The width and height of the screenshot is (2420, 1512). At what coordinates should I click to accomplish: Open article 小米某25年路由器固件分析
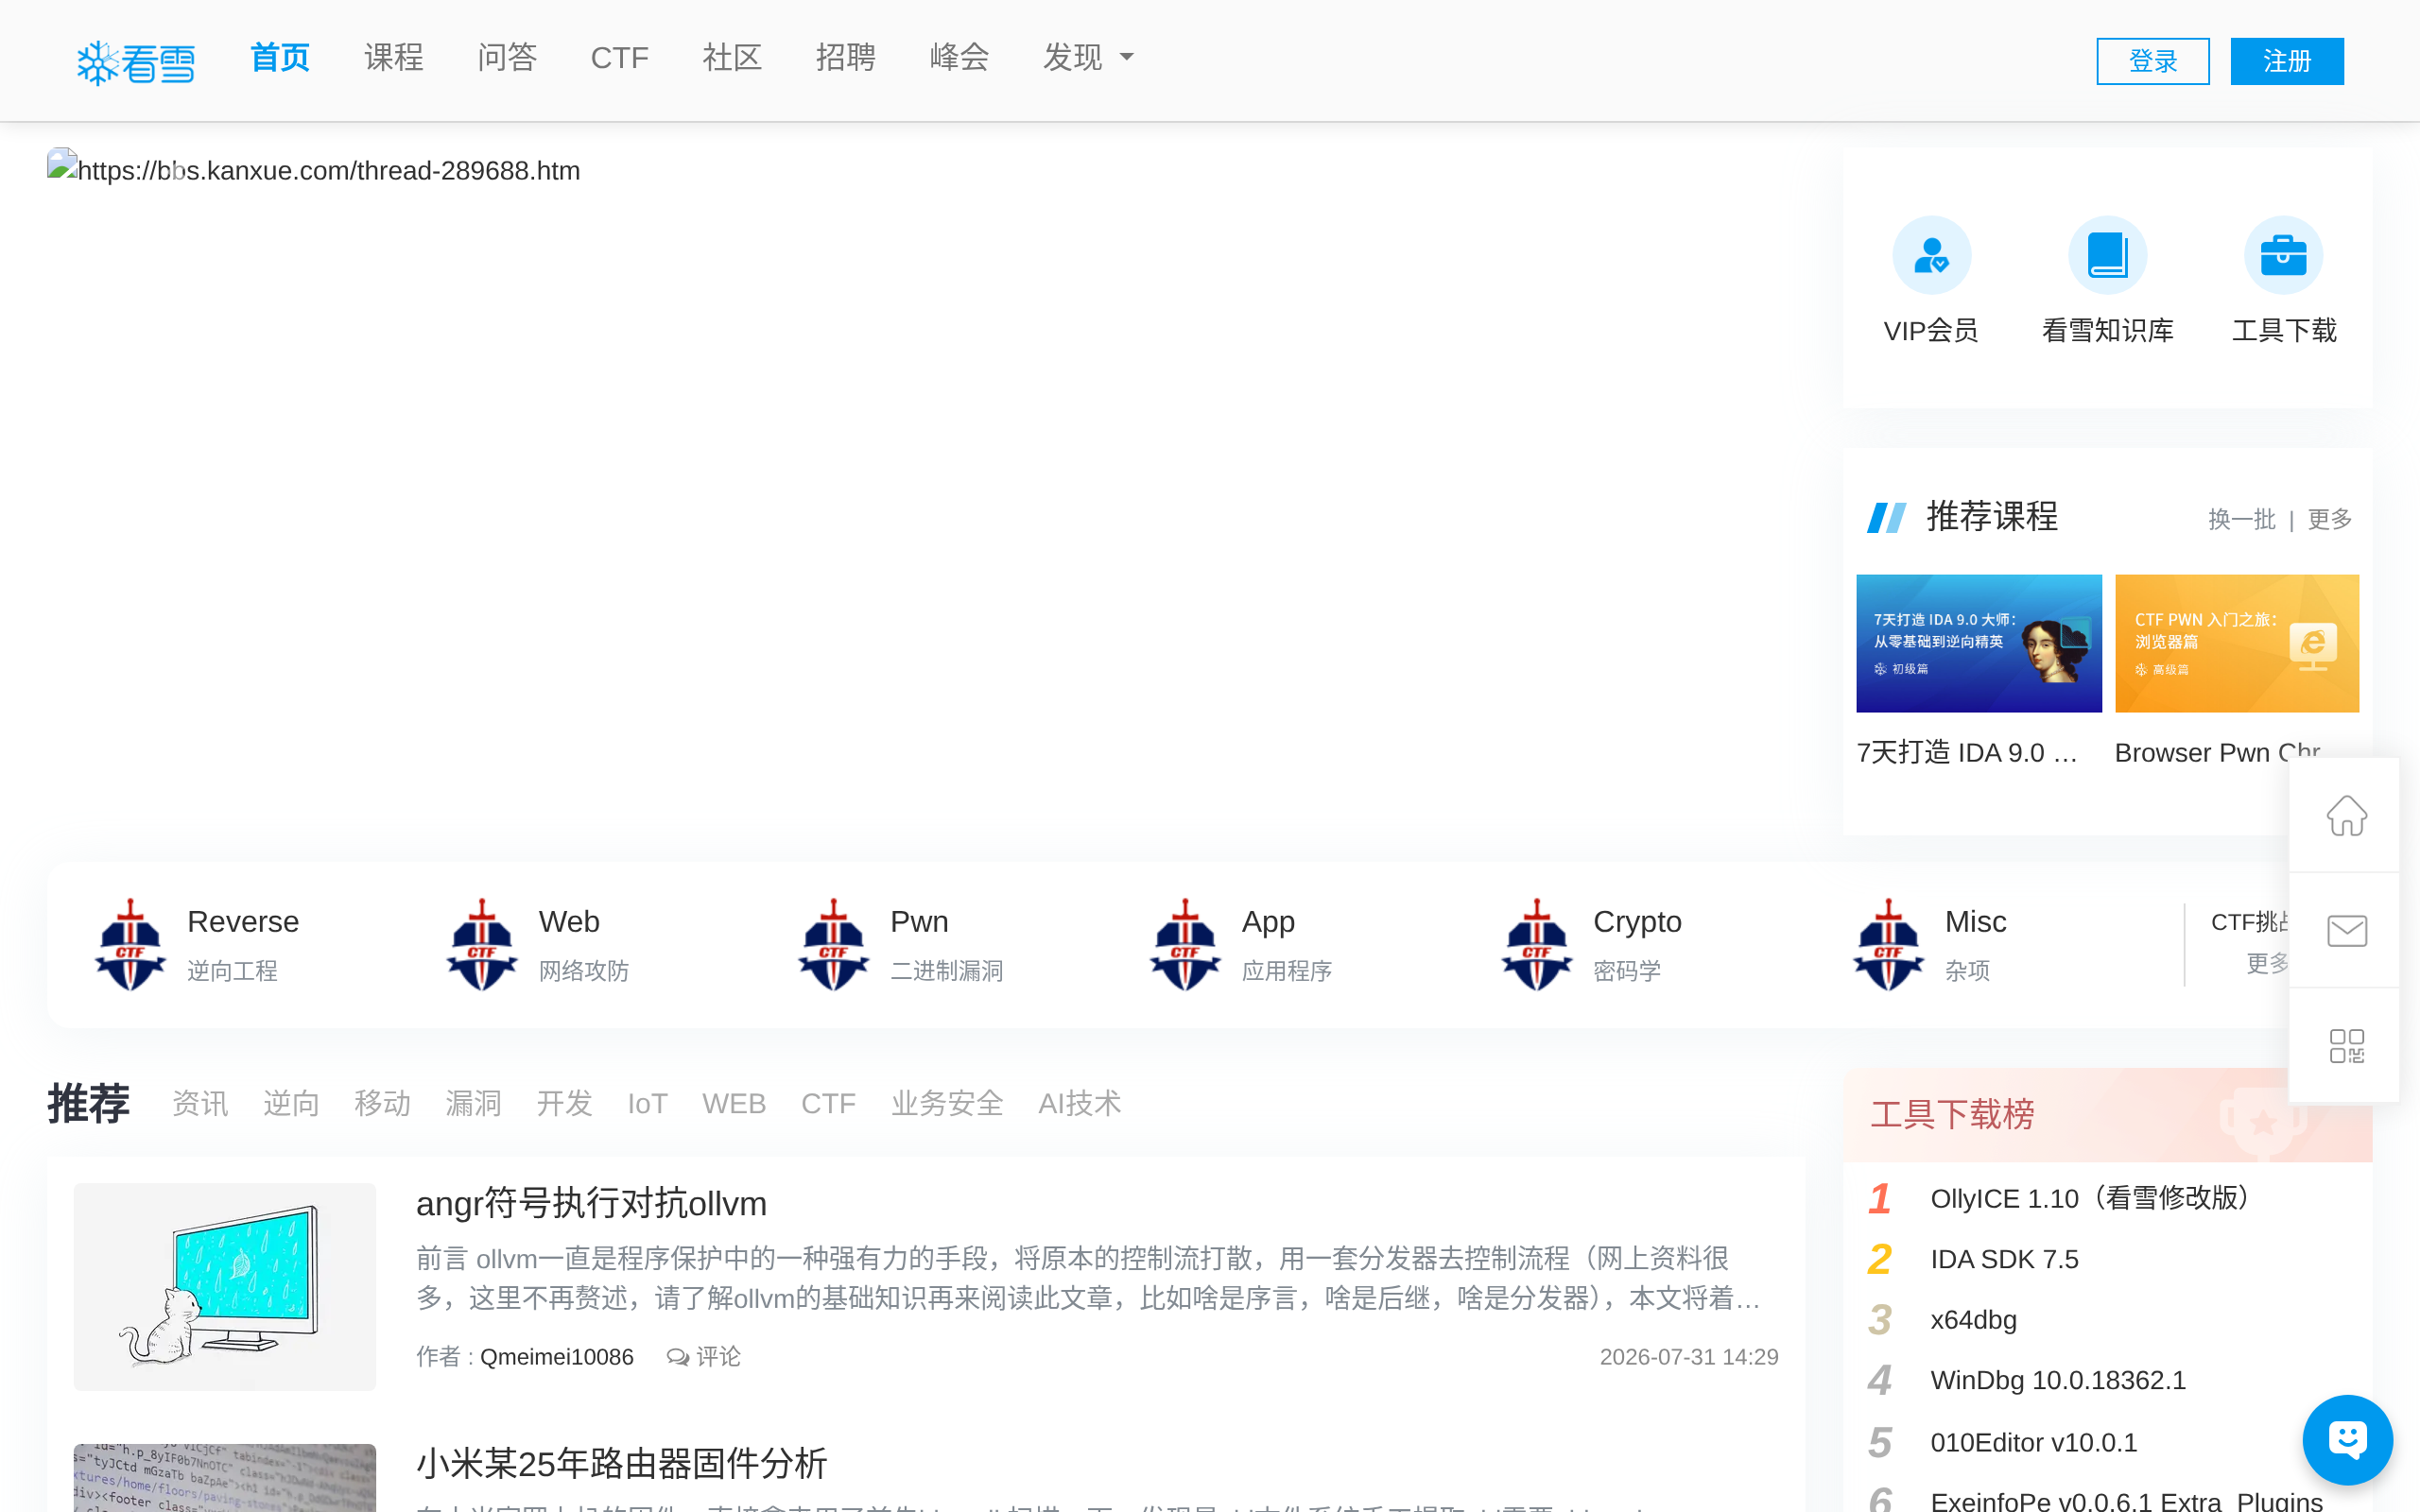tap(622, 1464)
